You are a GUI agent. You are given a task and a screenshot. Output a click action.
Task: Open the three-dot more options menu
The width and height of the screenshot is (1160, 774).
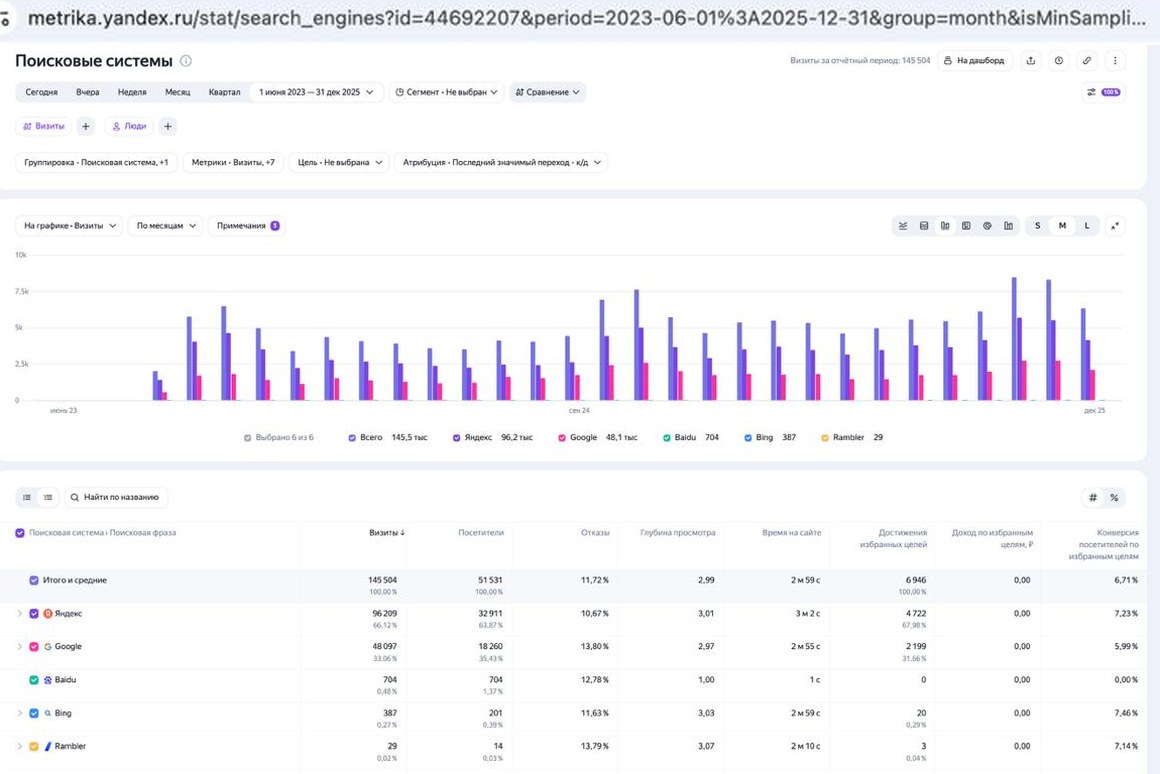[x=1115, y=61]
